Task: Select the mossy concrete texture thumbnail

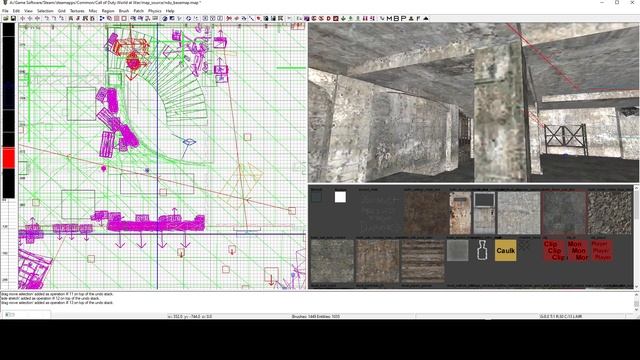Action: (332, 261)
